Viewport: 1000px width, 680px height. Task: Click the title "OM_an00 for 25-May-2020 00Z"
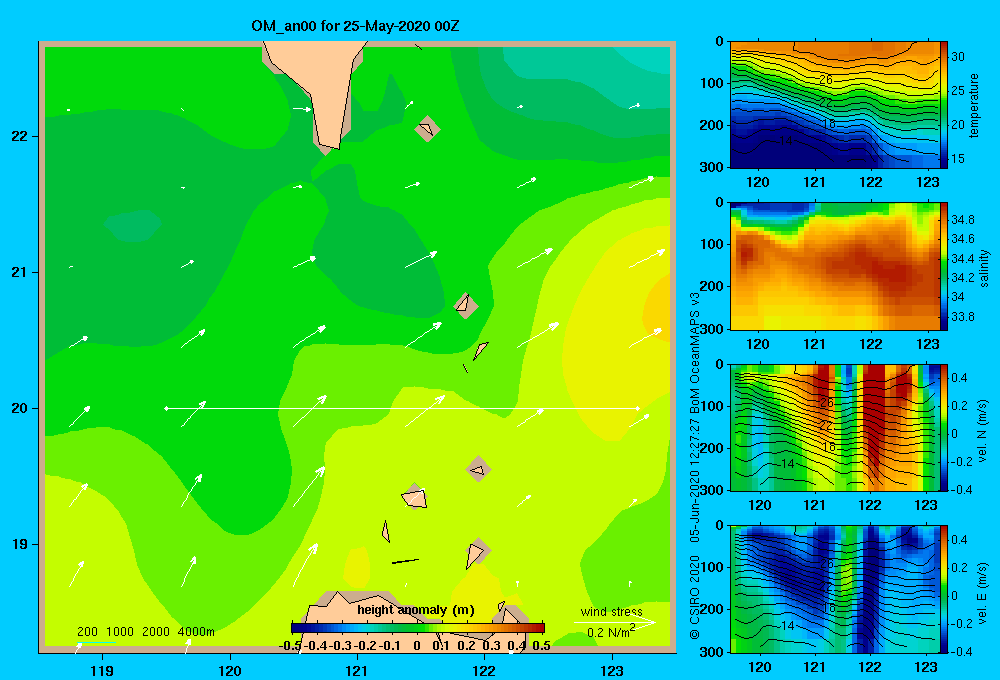click(355, 26)
